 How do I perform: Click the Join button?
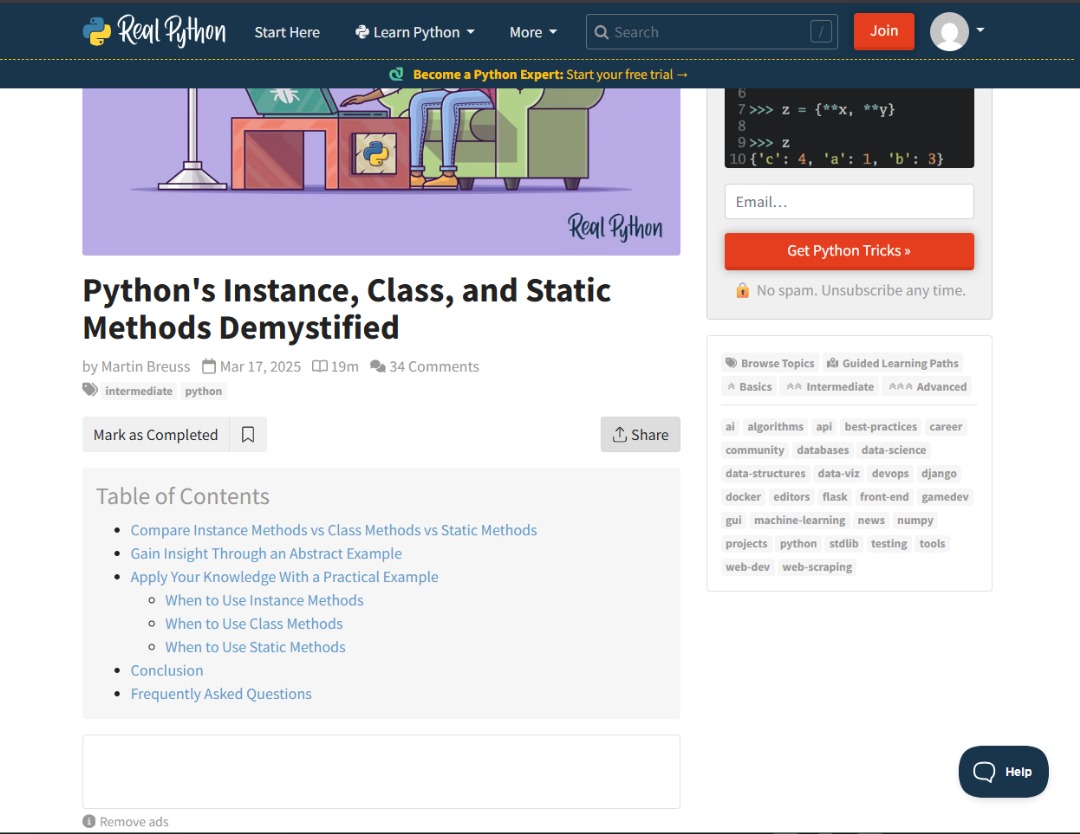[883, 31]
